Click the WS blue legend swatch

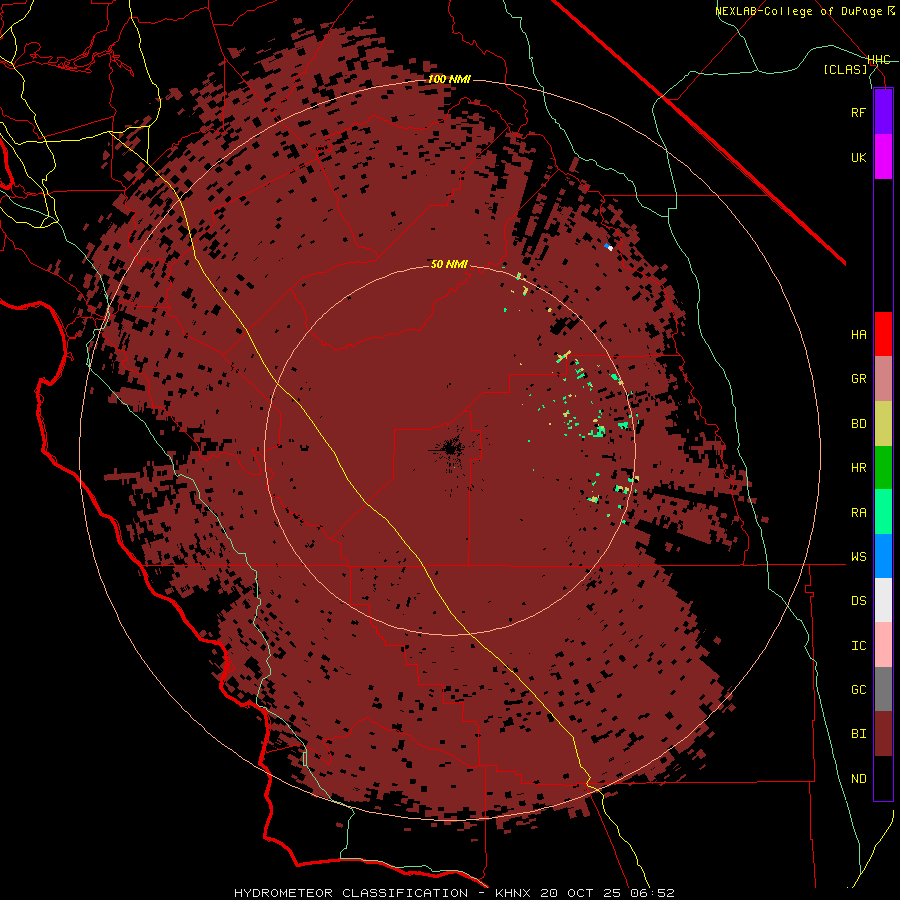[883, 556]
